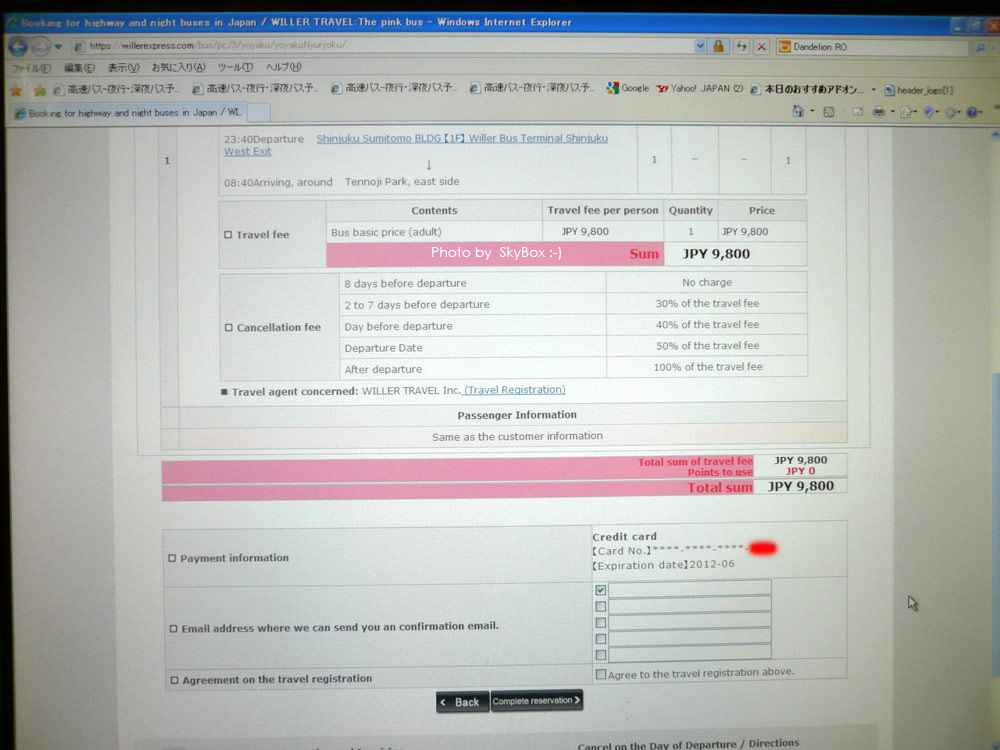Stop loading with the red X icon

761,47
